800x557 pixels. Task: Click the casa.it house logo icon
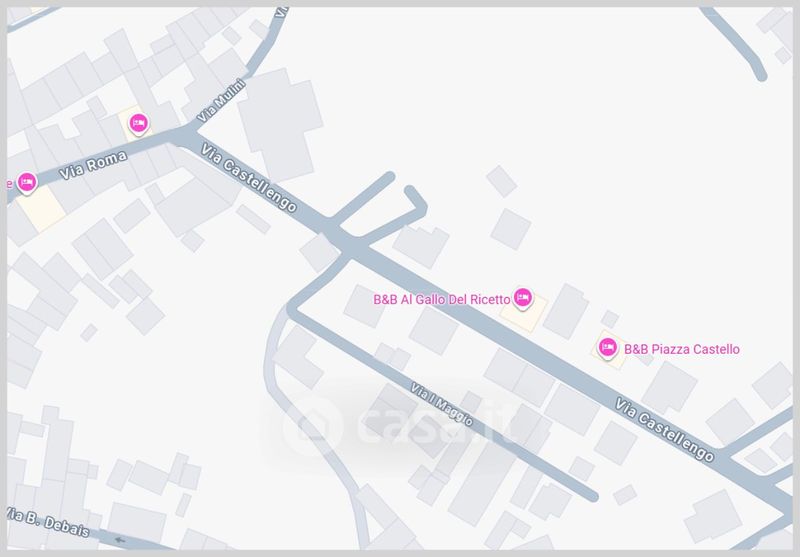coord(313,425)
